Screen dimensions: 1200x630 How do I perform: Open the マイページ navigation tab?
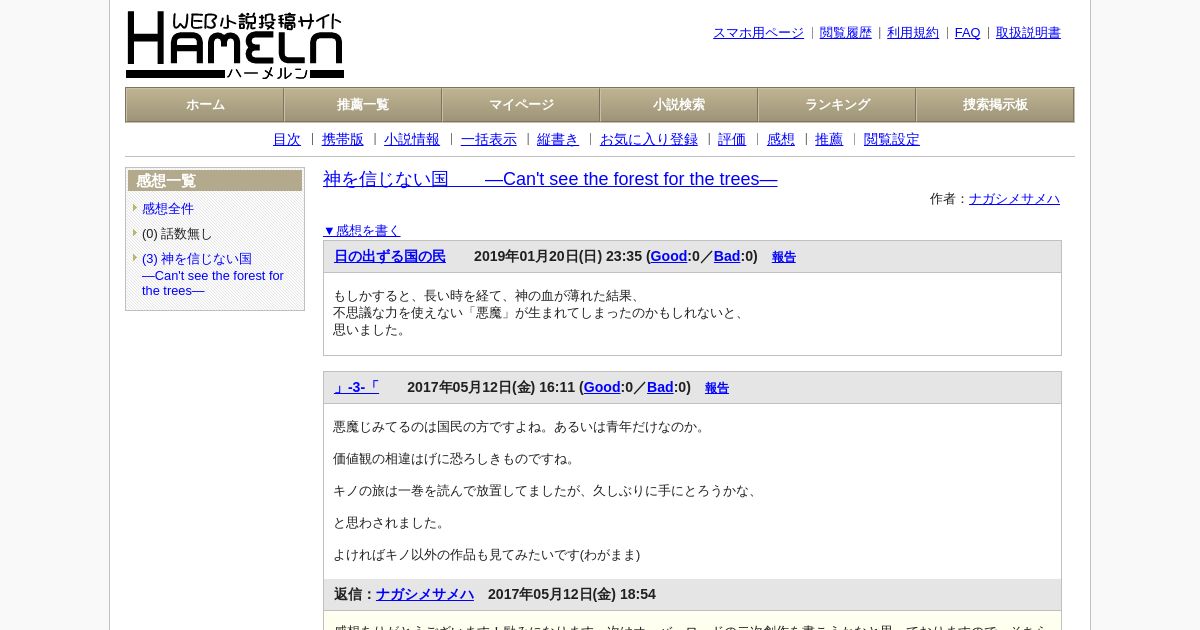click(521, 105)
